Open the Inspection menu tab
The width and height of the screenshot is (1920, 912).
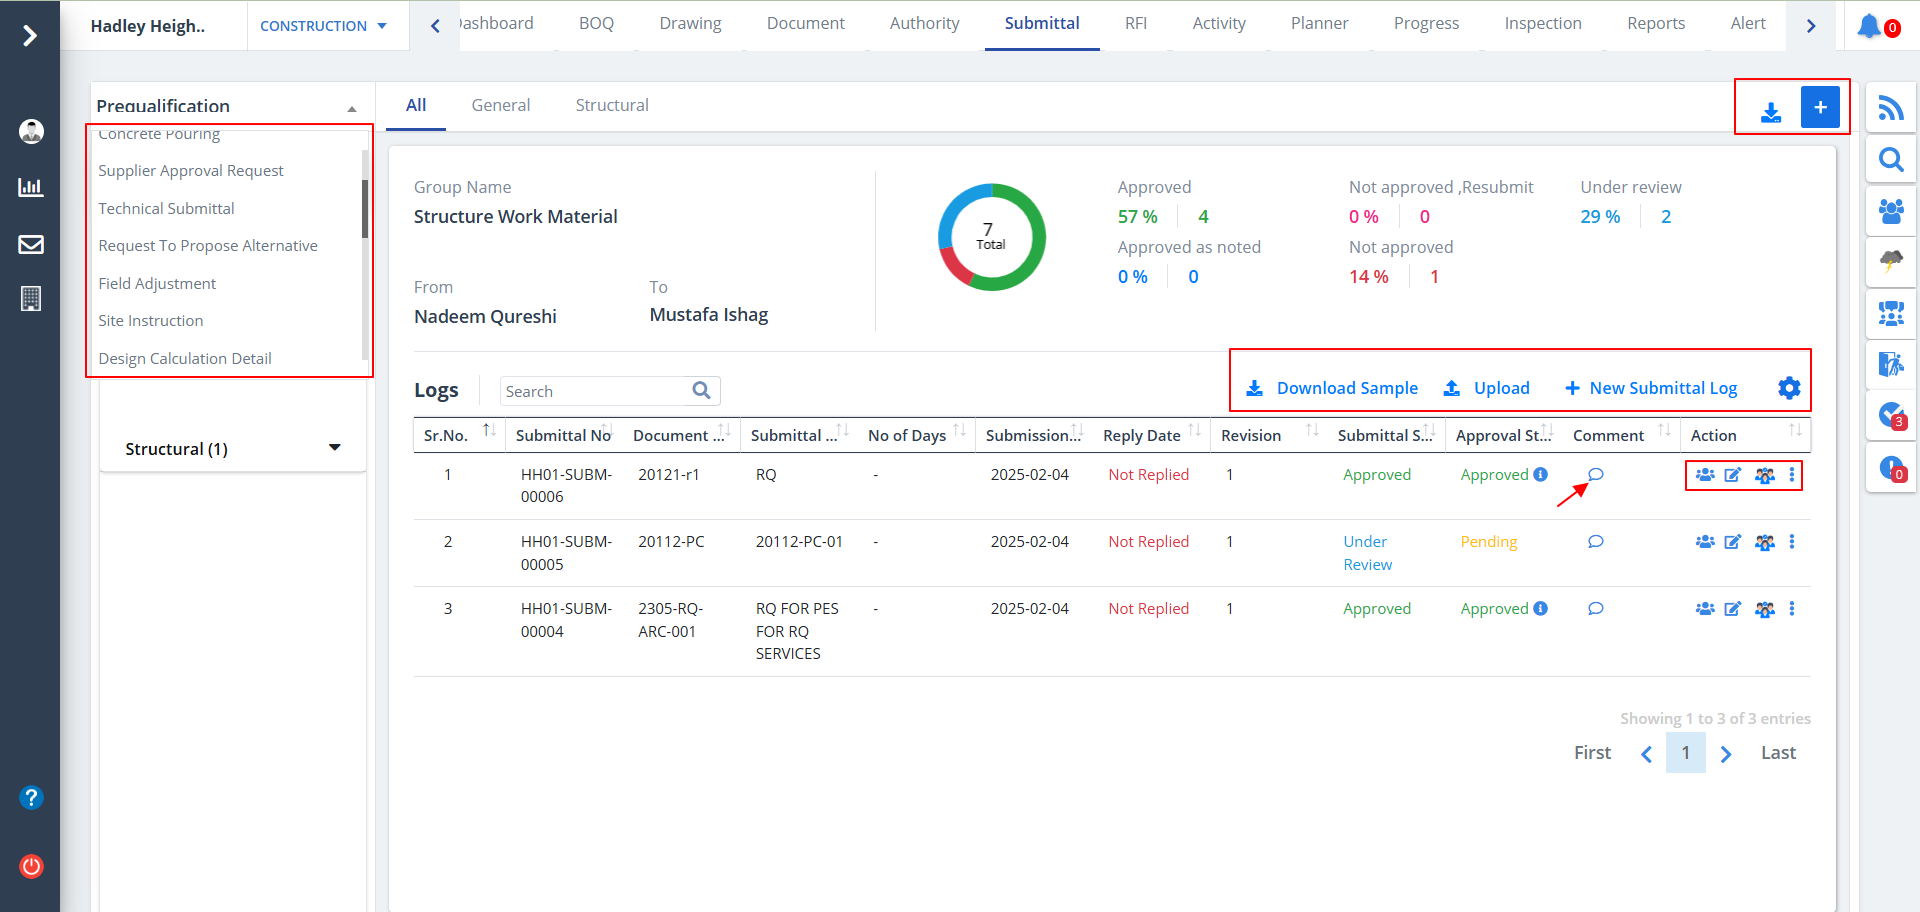point(1542,23)
